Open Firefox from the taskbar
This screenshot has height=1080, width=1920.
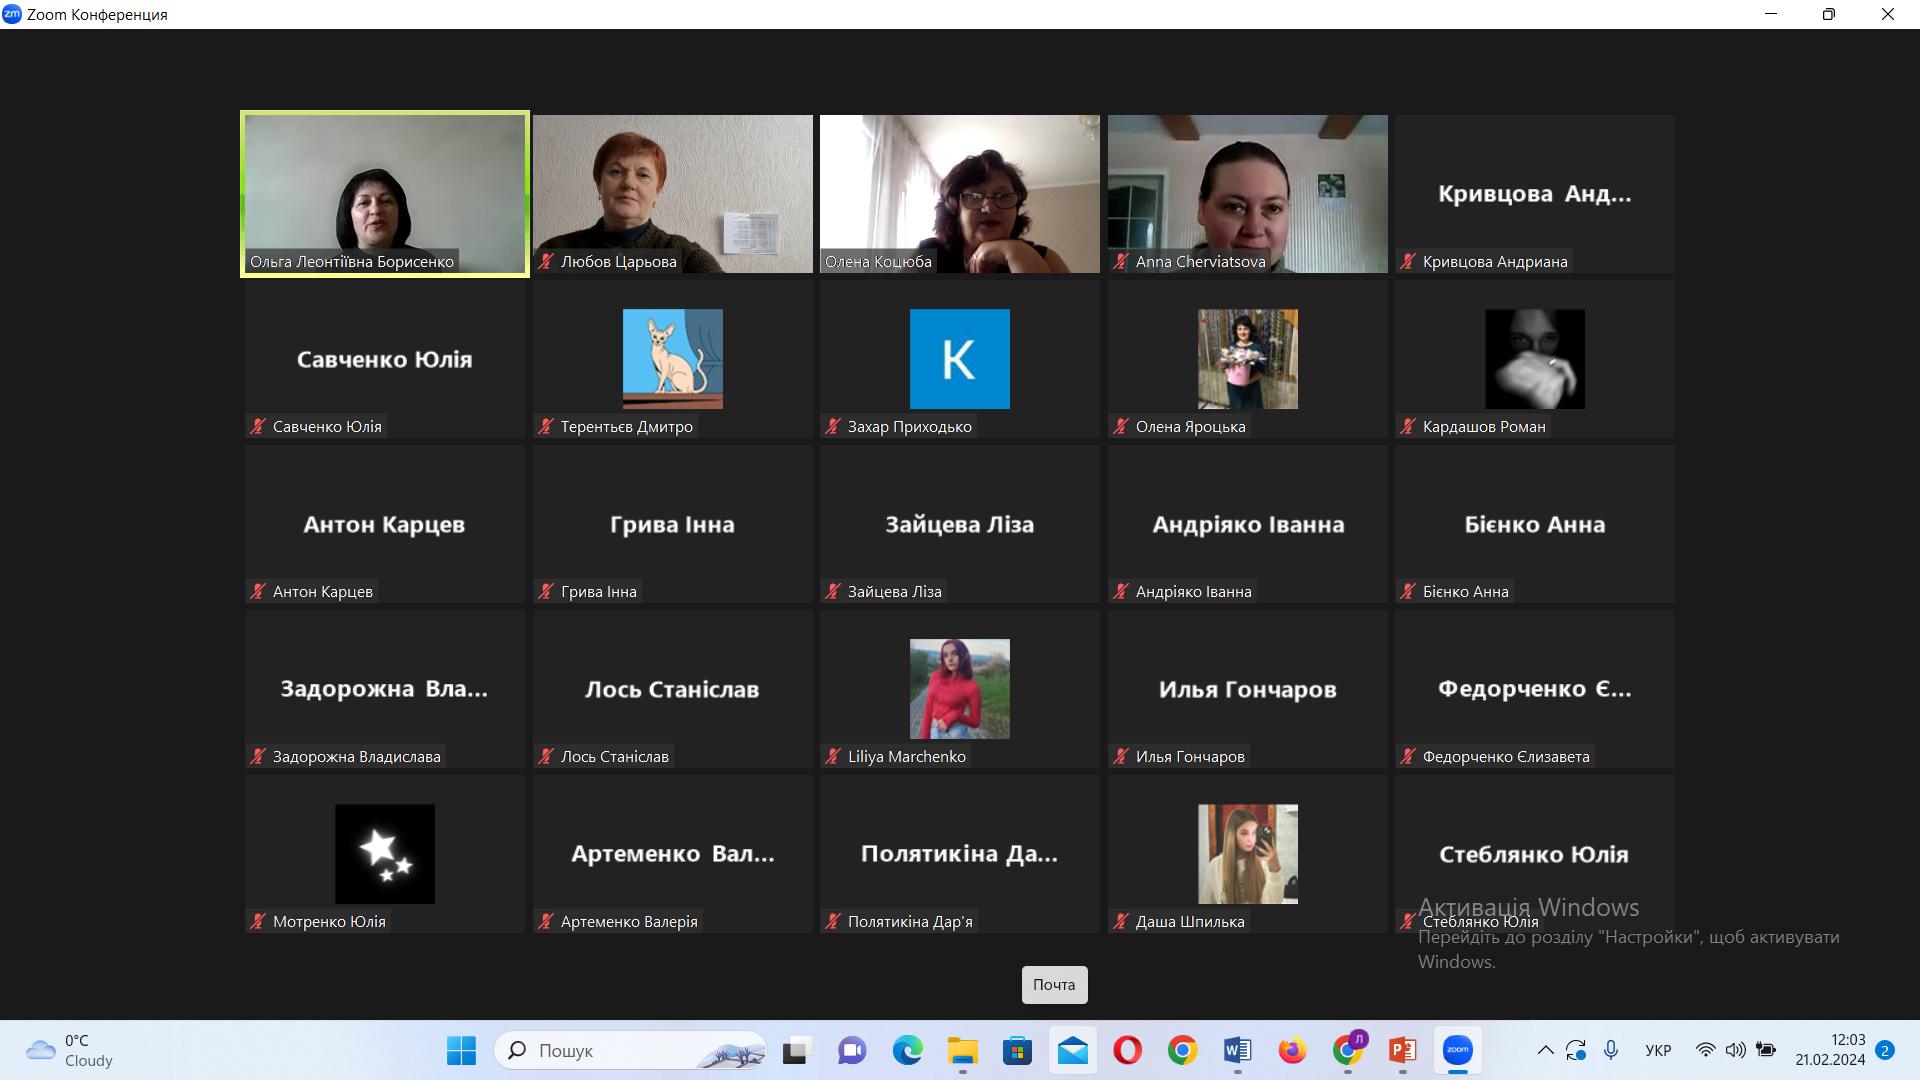click(1292, 1050)
